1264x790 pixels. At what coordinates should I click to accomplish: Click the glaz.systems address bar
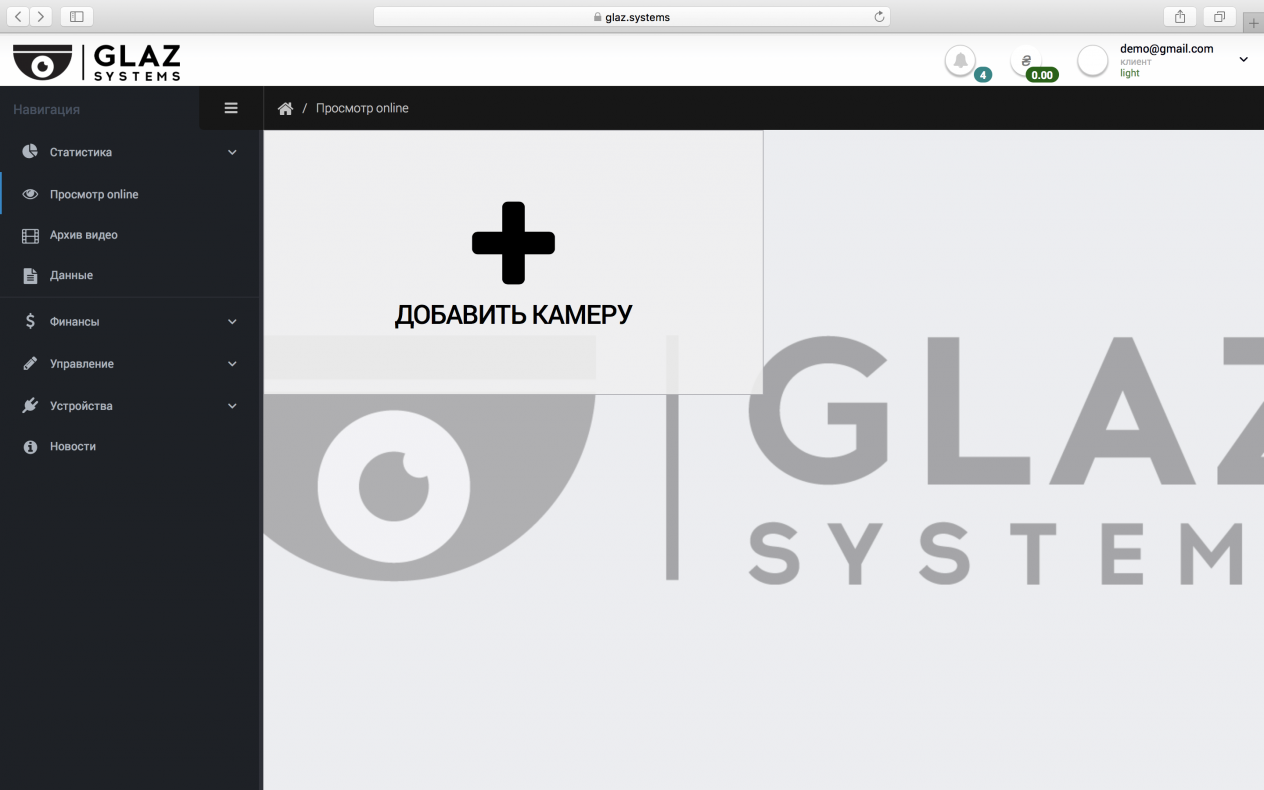coord(632,17)
